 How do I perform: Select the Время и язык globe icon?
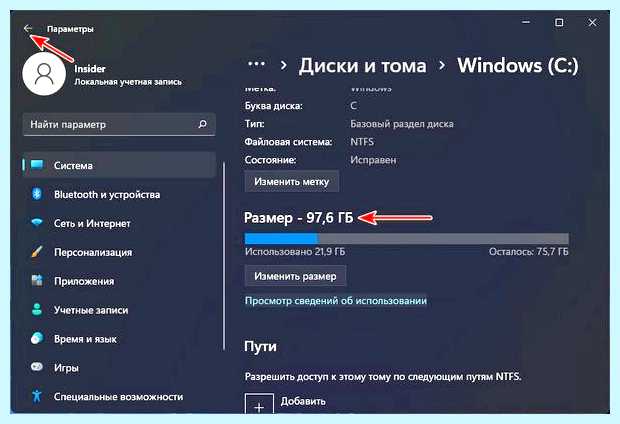pos(37,338)
